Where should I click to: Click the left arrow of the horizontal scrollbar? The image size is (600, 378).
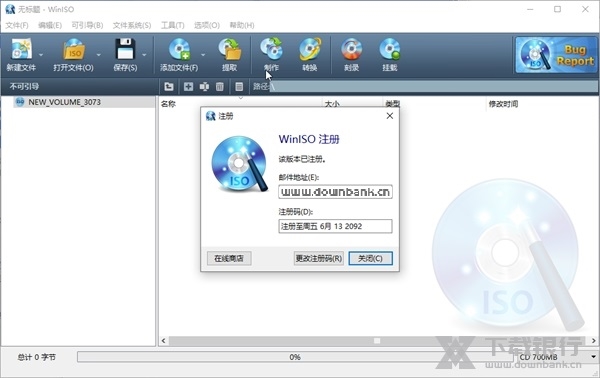tap(164, 341)
